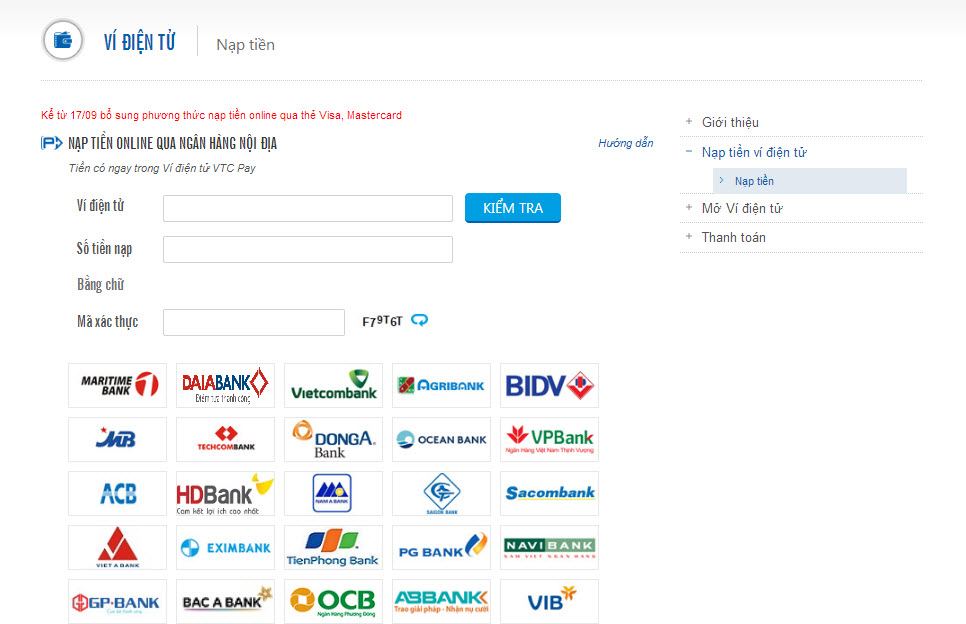
Task: Pick VPBank logo
Action: click(x=550, y=439)
